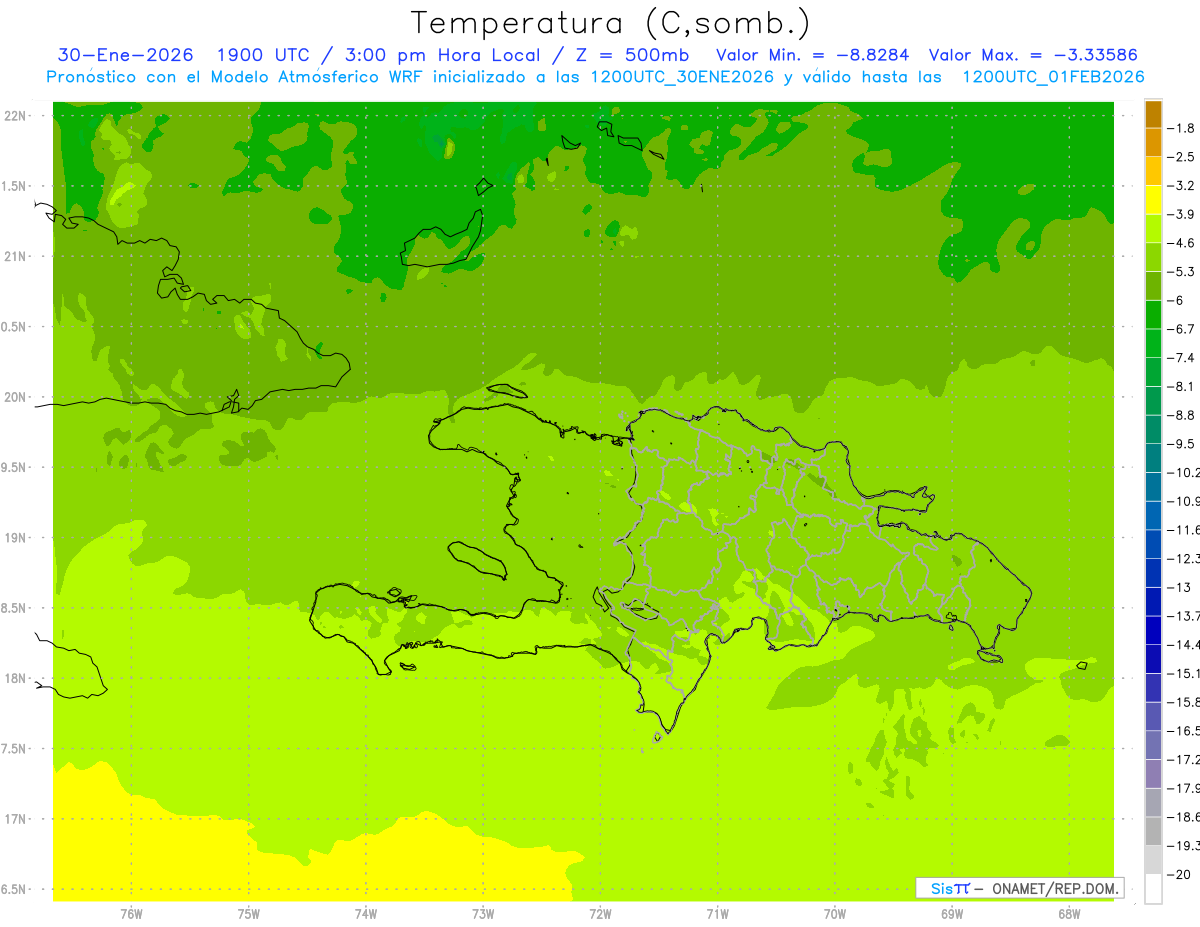Viewport: 1200px width, 927px height.
Task: Click the "69W" longitude label
Action: (x=952, y=914)
